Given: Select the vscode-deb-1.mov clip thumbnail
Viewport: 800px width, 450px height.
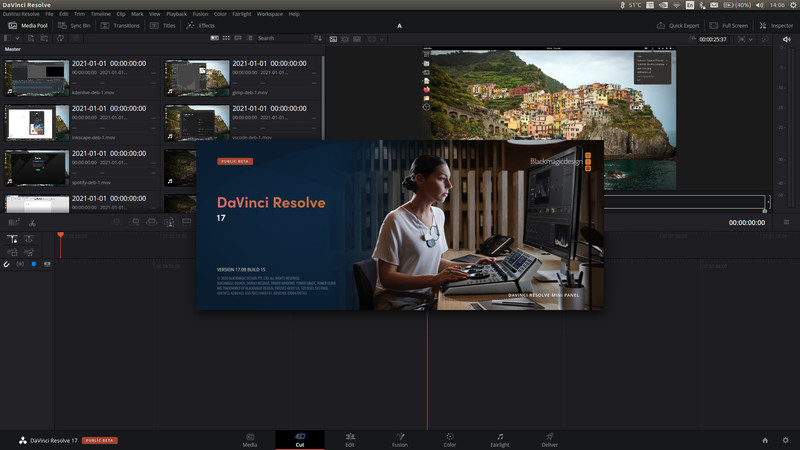Looking at the screenshot, I should pyautogui.click(x=197, y=122).
